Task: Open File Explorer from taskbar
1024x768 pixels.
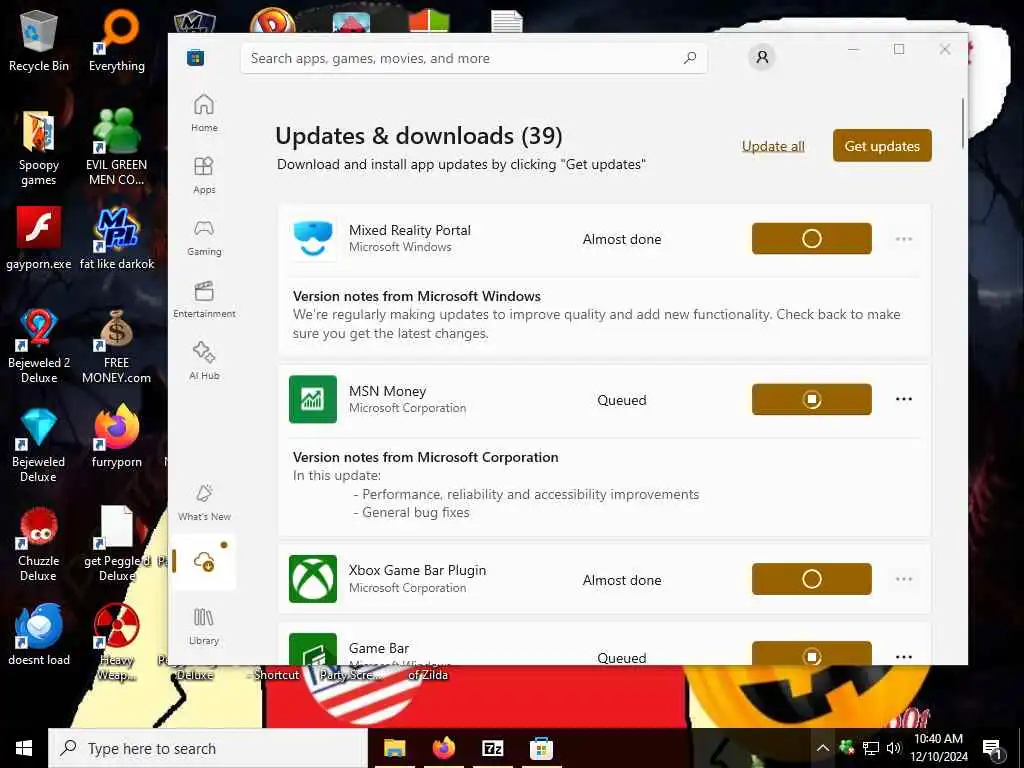Action: tap(394, 748)
